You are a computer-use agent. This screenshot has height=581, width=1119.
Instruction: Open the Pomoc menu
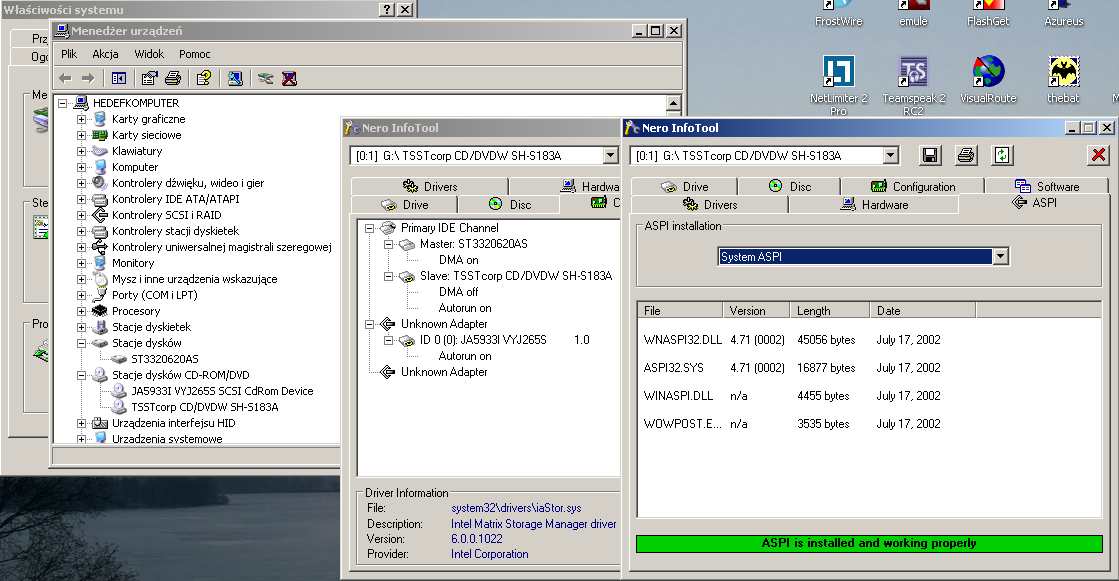coord(195,54)
